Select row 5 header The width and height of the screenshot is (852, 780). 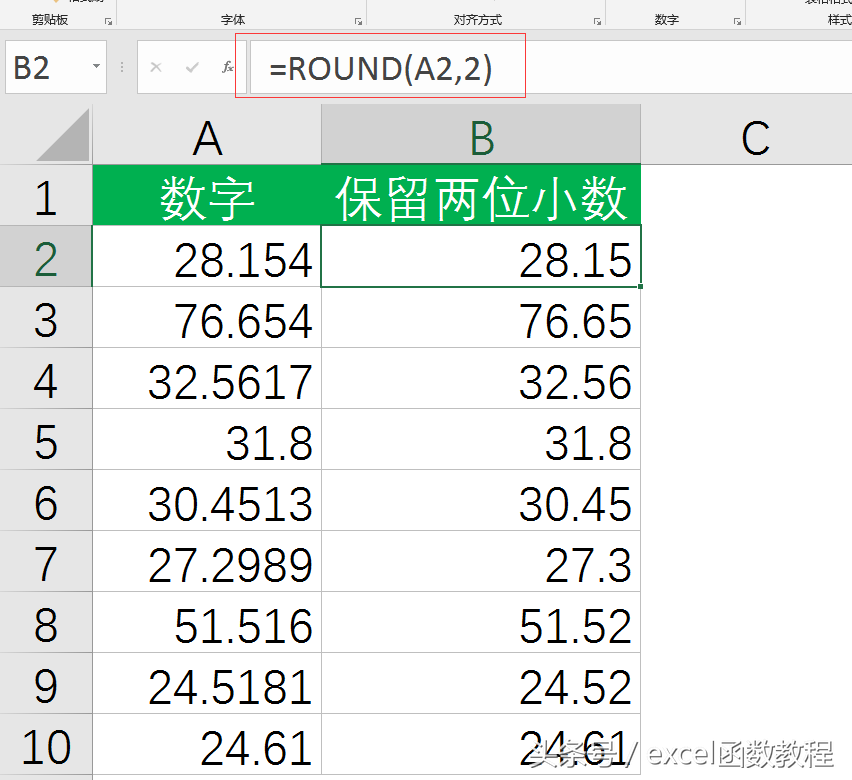(46, 439)
